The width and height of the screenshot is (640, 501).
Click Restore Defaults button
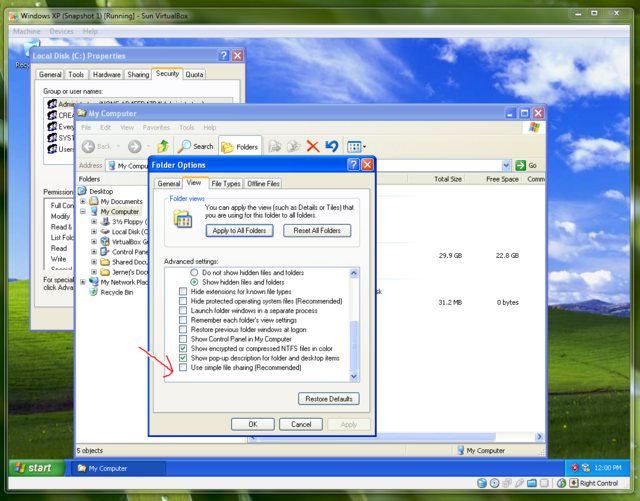tap(329, 399)
